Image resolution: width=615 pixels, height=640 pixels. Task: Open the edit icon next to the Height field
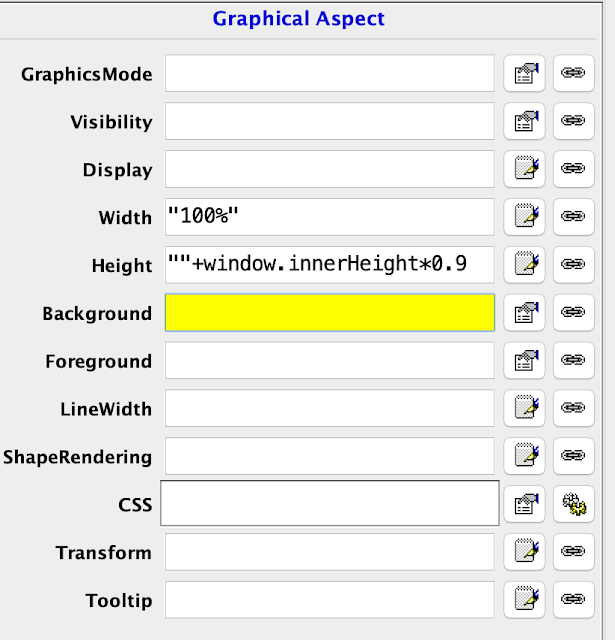click(x=524, y=265)
